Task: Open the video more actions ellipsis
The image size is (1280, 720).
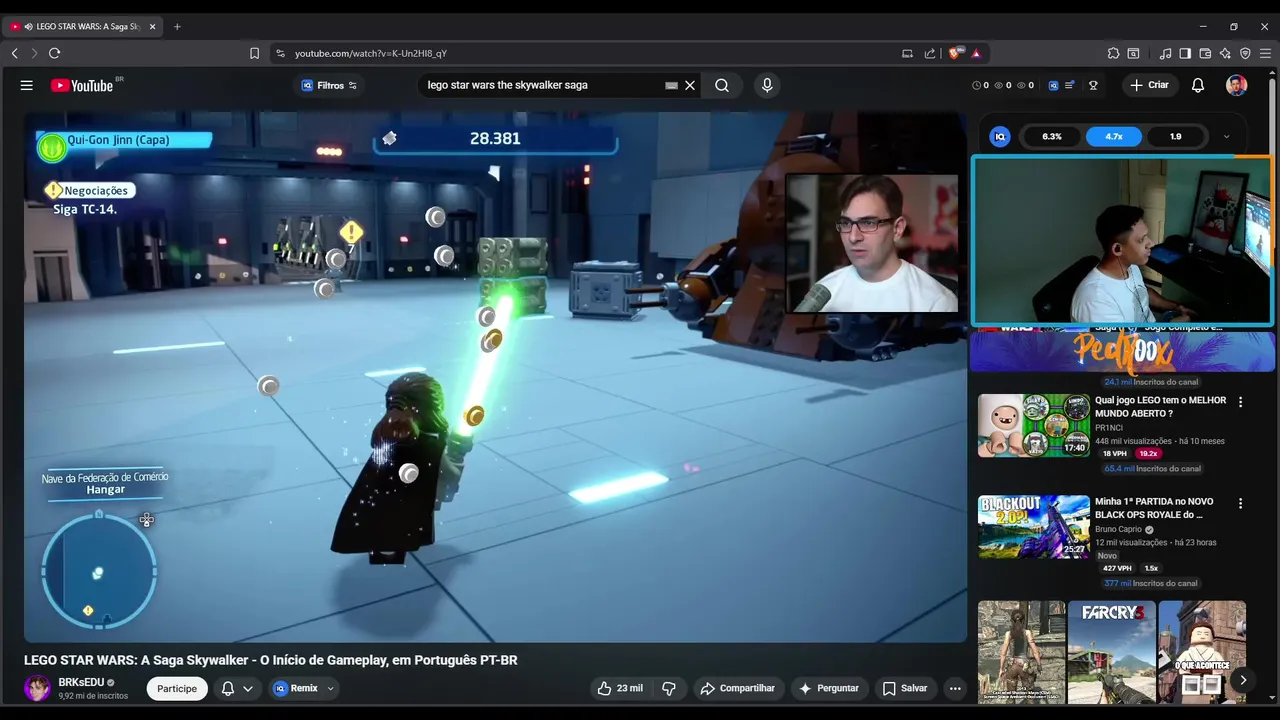Action: coord(955,688)
